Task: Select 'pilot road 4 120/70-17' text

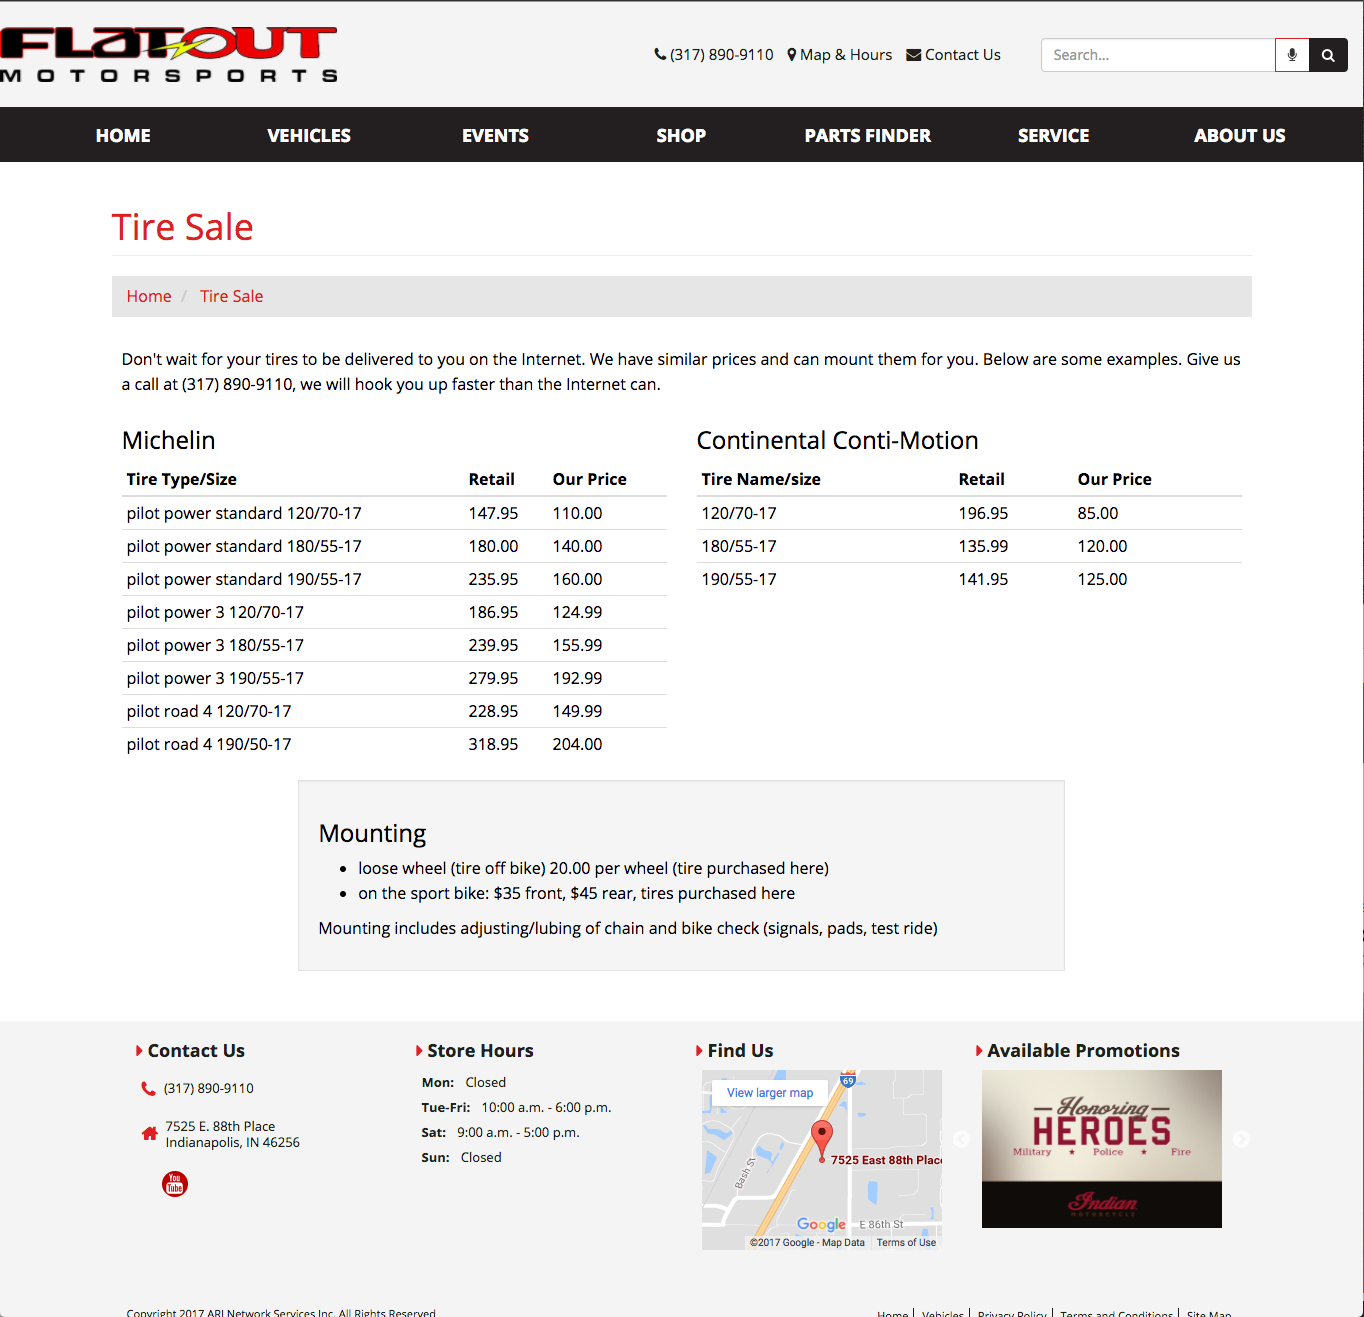Action: tap(209, 711)
